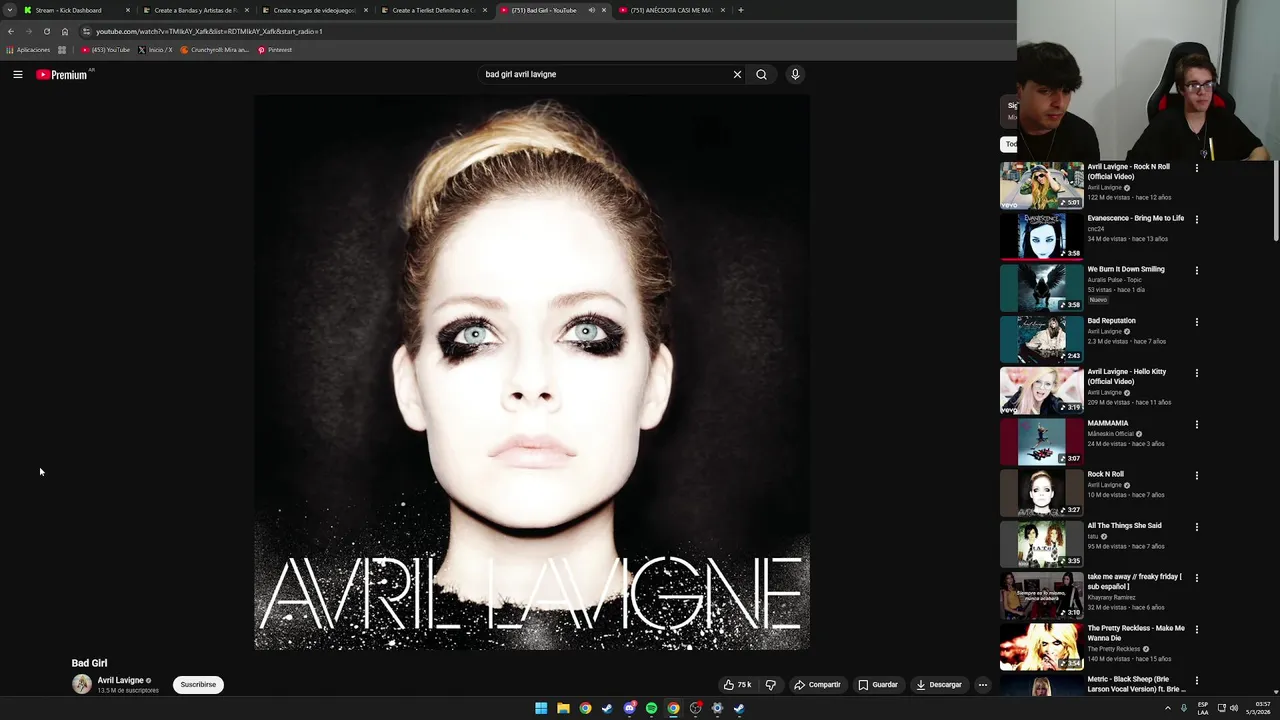The image size is (1280, 720).
Task: Open Settings gear from the taskbar
Action: point(717,708)
